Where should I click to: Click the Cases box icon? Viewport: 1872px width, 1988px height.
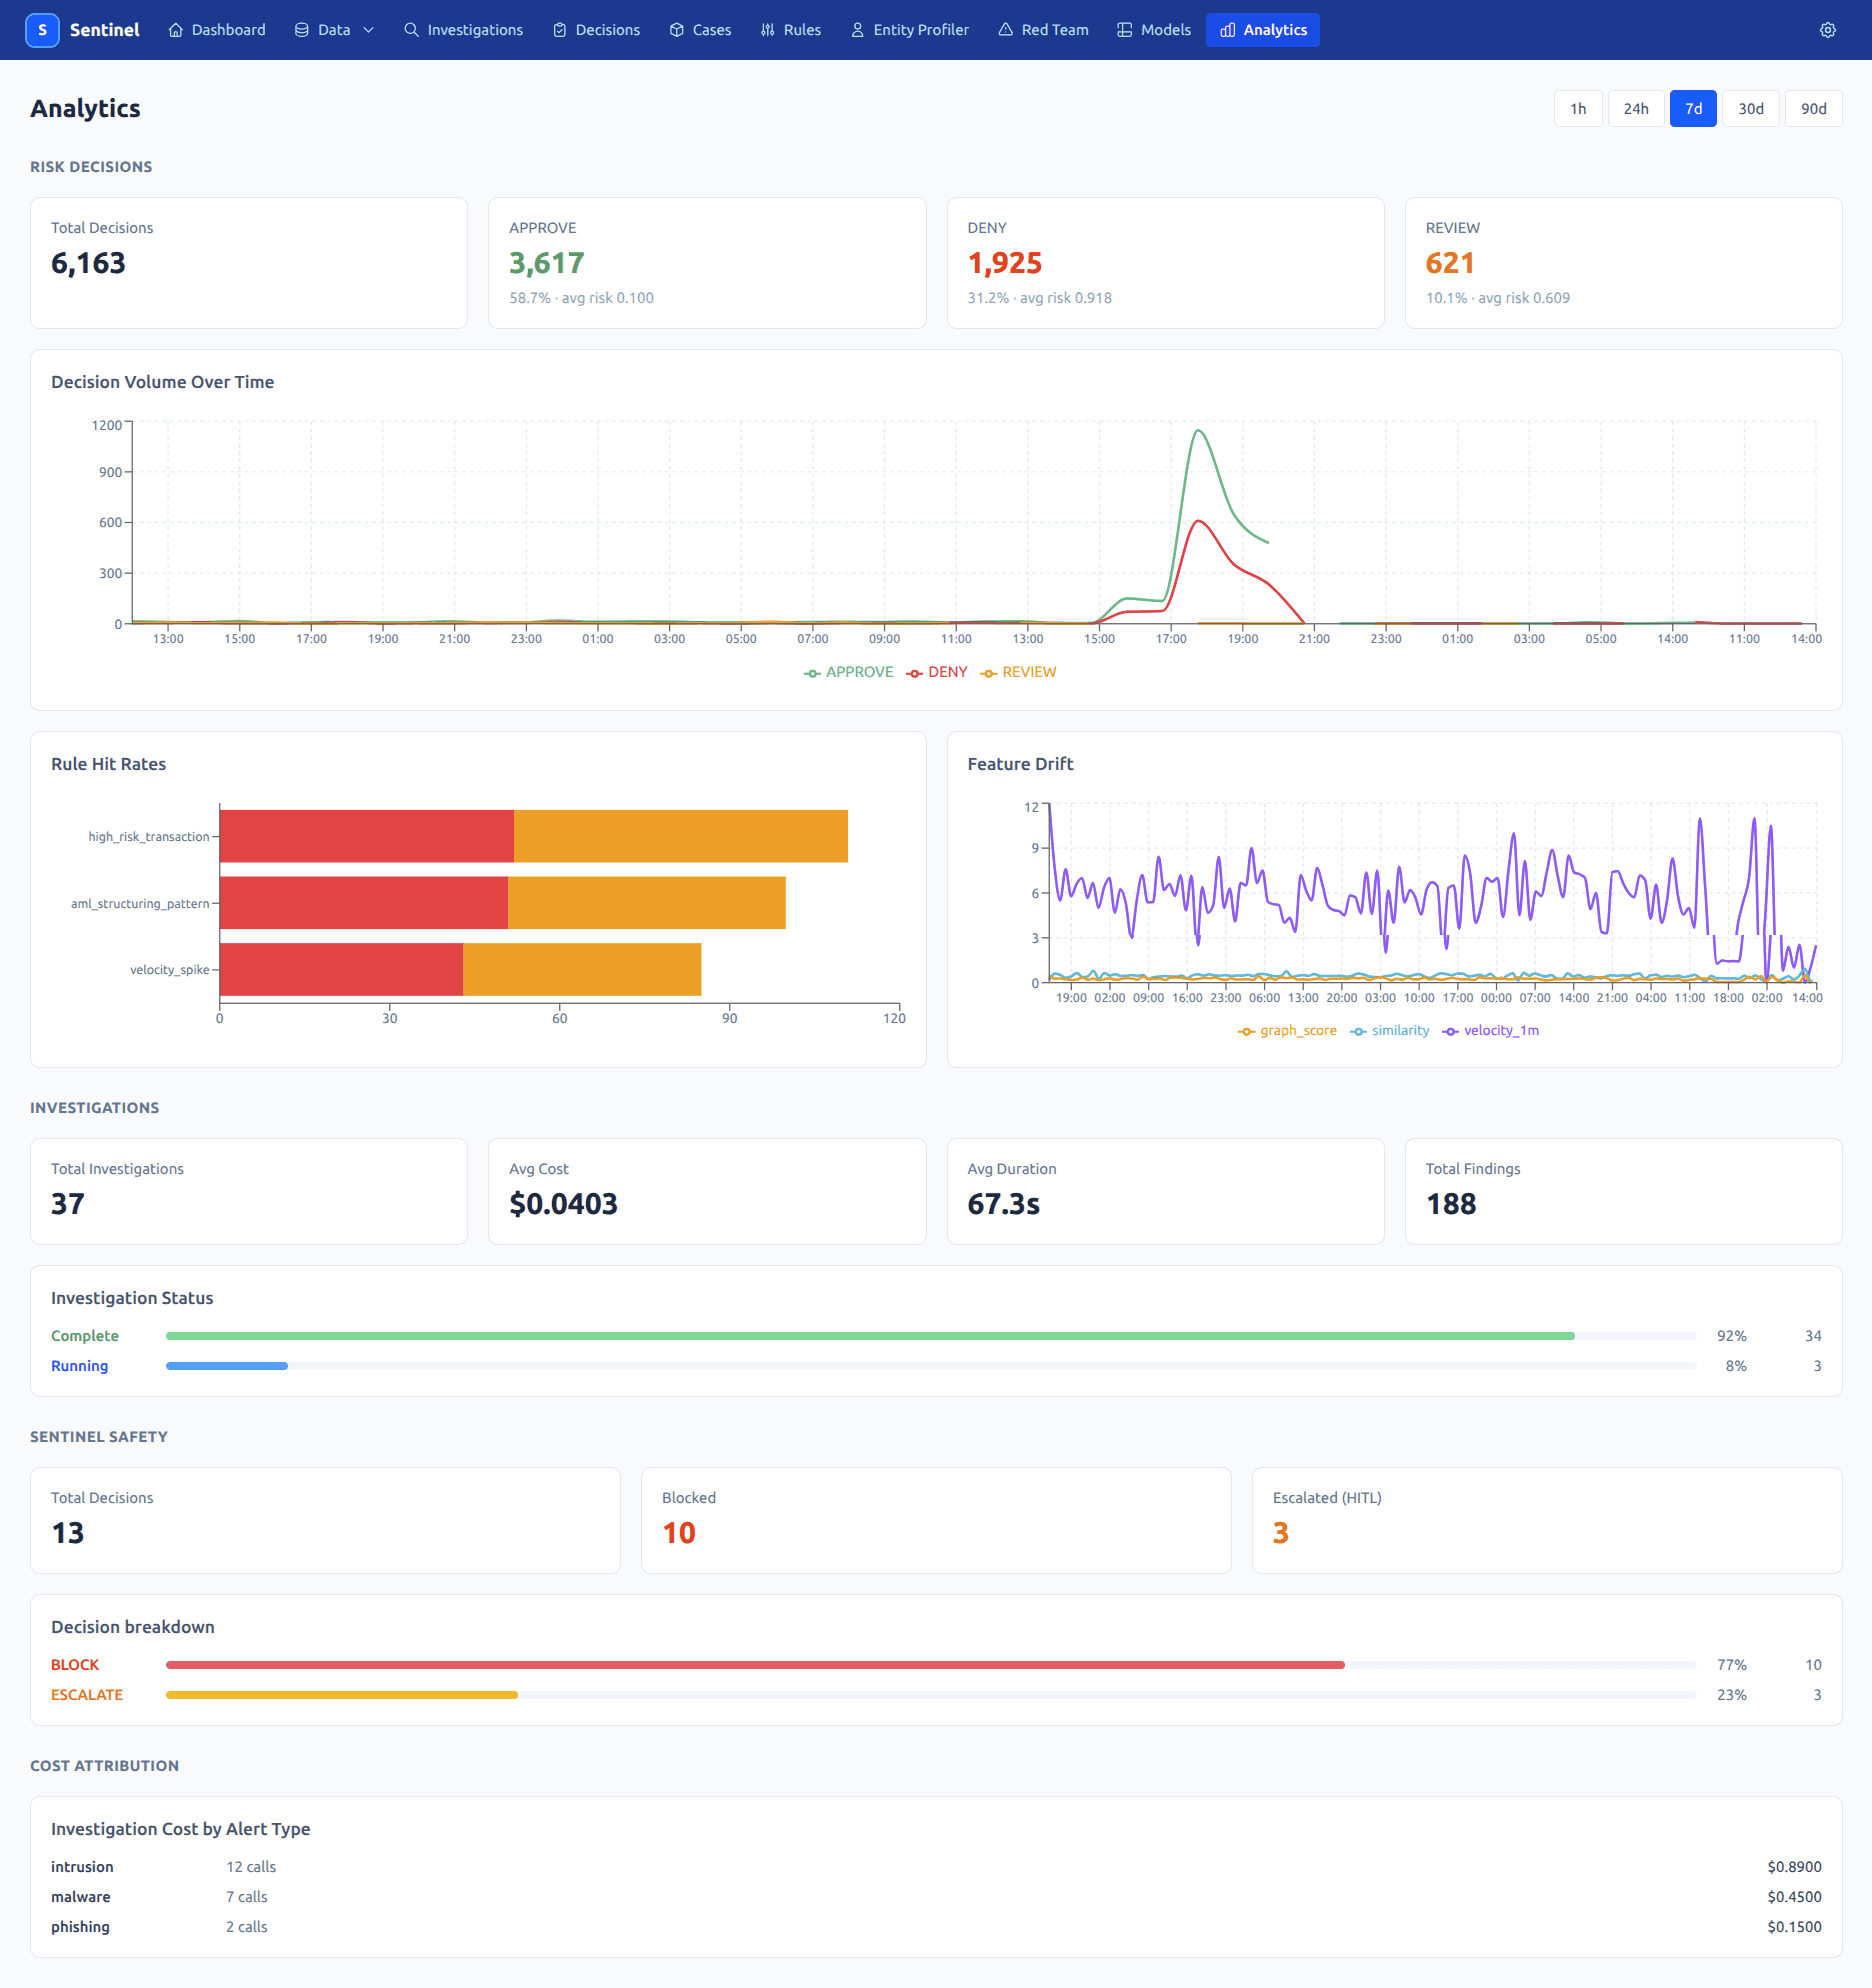tap(677, 30)
